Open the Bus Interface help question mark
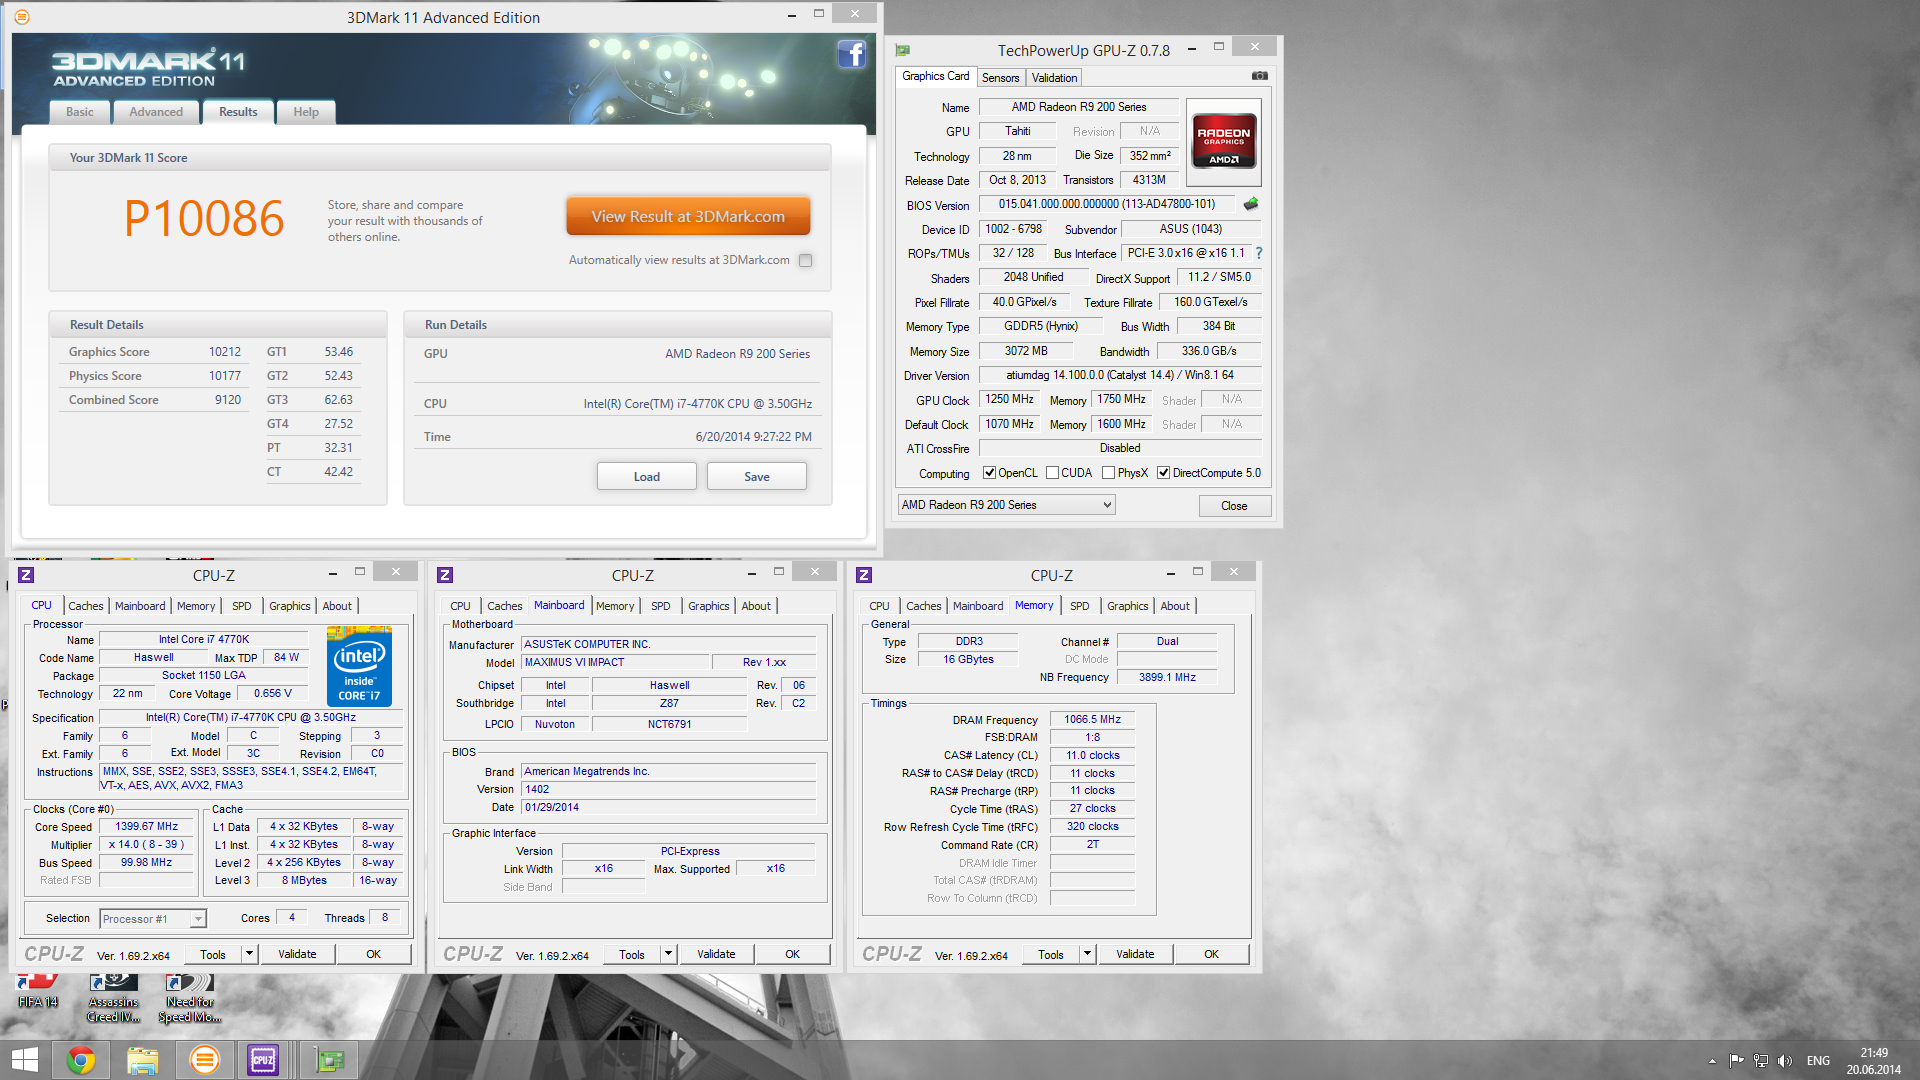The image size is (1920, 1080). click(x=1259, y=253)
